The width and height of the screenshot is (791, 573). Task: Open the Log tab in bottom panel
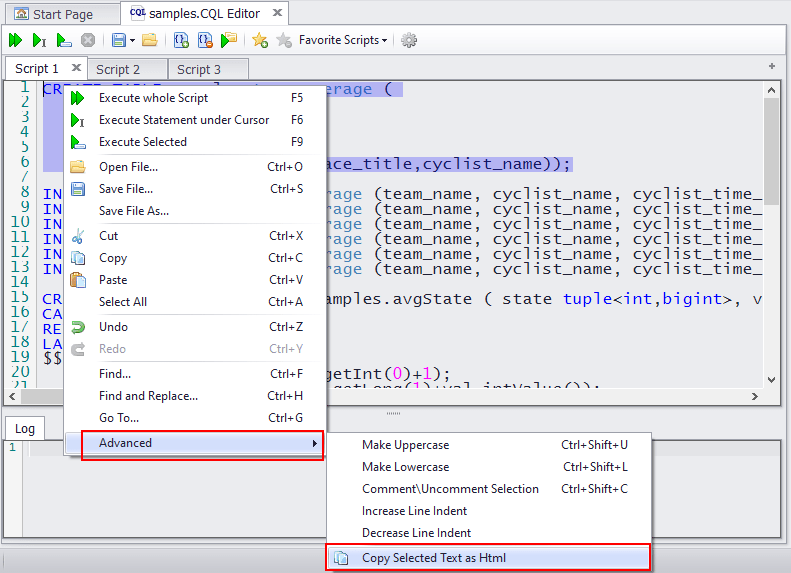[25, 428]
